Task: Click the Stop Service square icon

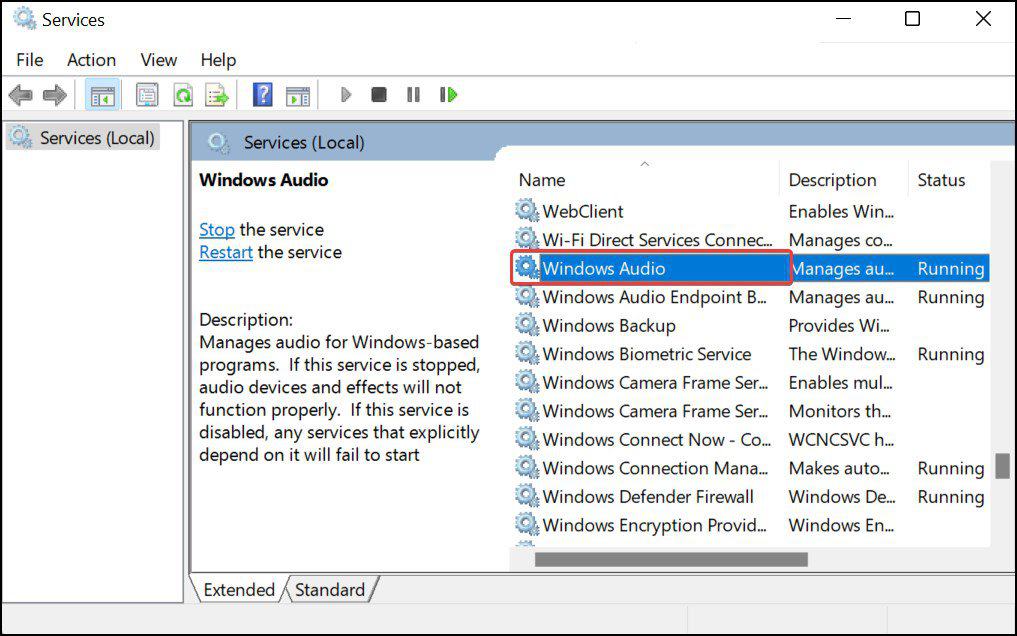Action: pos(379,95)
